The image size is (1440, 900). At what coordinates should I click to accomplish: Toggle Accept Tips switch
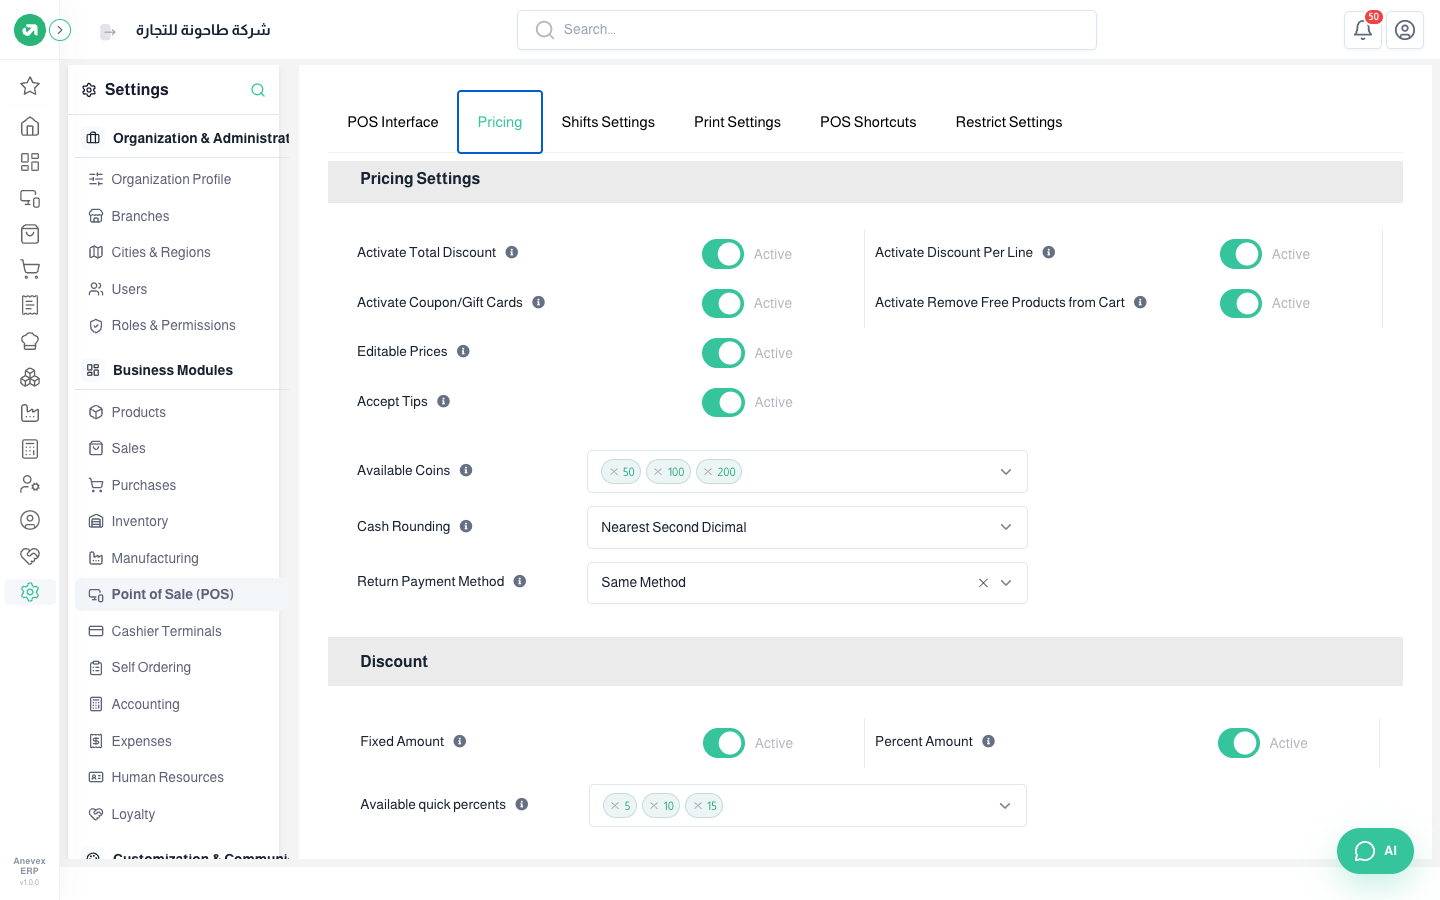coord(723,402)
